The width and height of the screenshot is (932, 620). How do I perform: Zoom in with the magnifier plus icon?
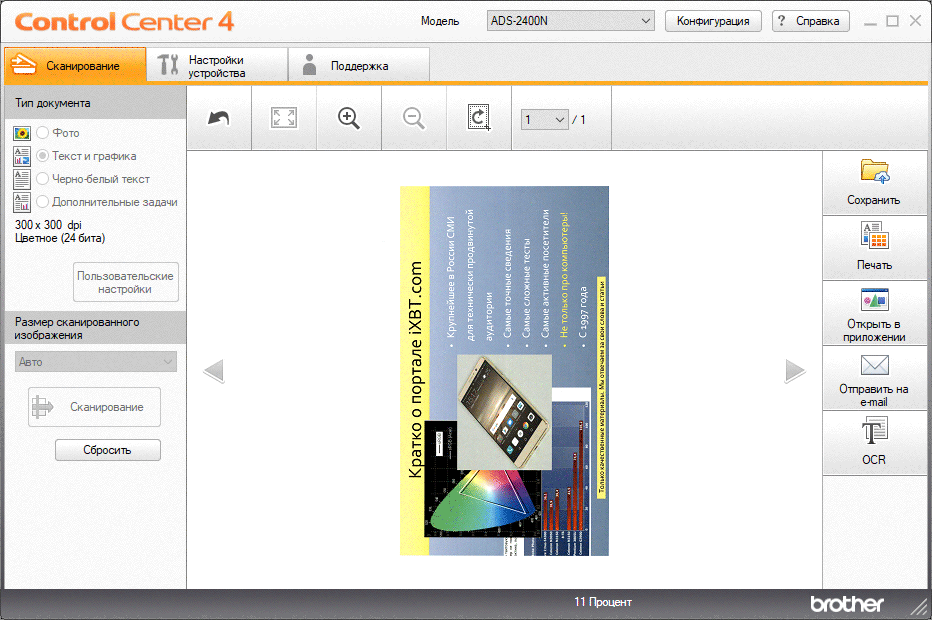coord(349,118)
